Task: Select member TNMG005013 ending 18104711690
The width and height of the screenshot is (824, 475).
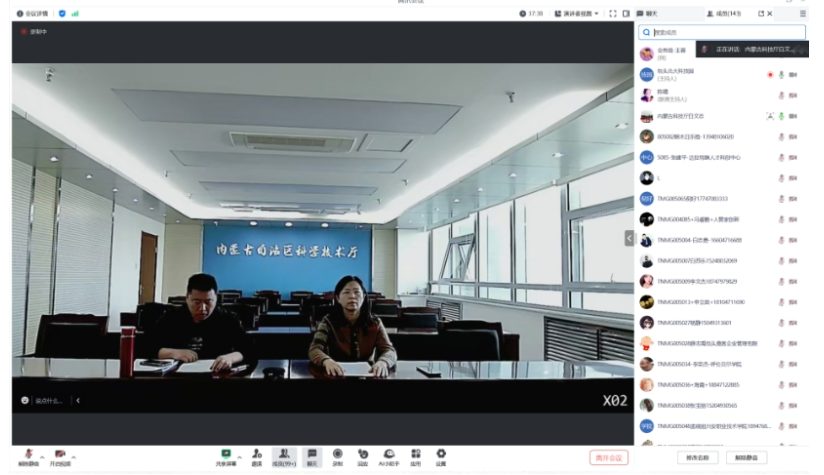Action: click(722, 302)
